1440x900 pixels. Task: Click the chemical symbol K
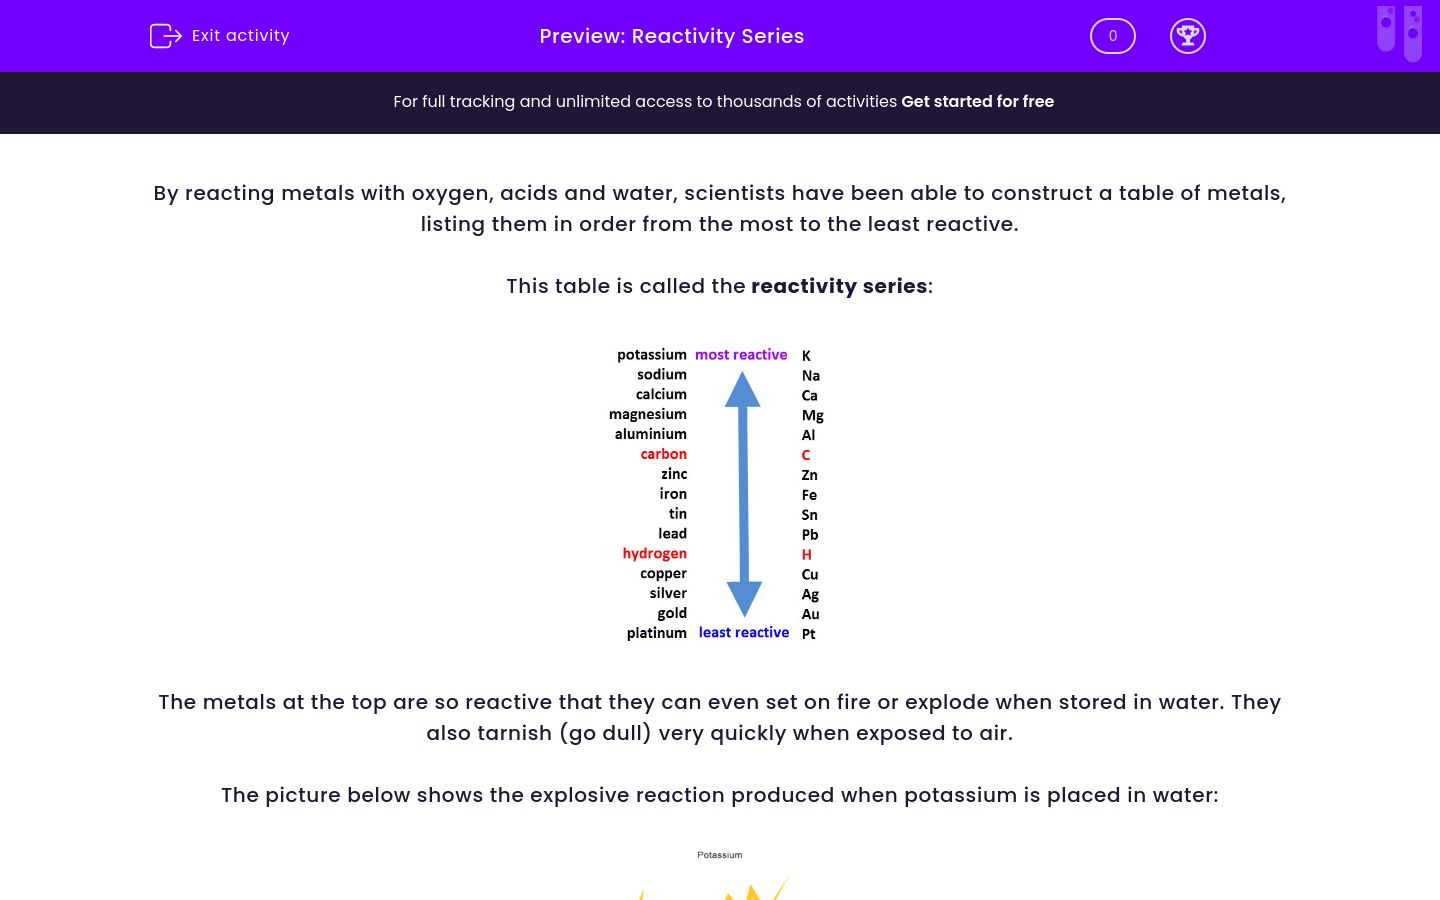(x=806, y=355)
